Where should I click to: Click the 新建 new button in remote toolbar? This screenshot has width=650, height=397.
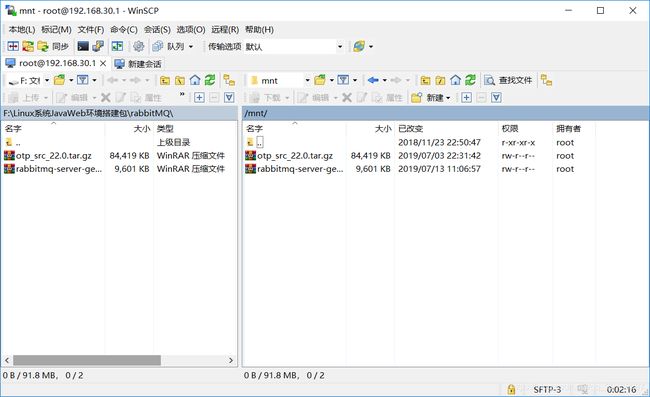[x=427, y=97]
